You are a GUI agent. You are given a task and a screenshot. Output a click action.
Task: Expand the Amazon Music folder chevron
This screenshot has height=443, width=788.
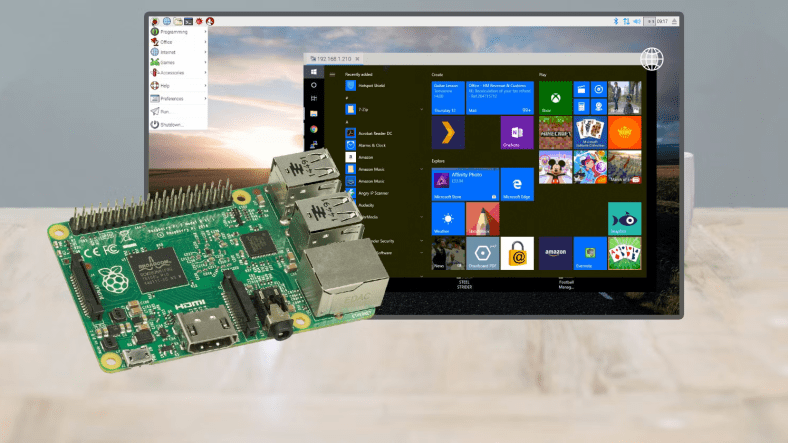[x=421, y=169]
